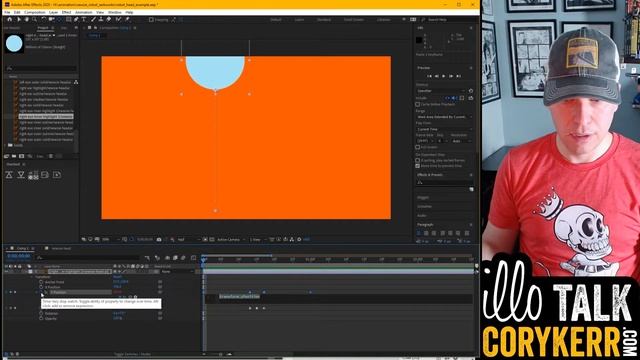Click the new folder icon in Project panel
The width and height of the screenshot is (640, 360).
pyautogui.click(x=14, y=156)
